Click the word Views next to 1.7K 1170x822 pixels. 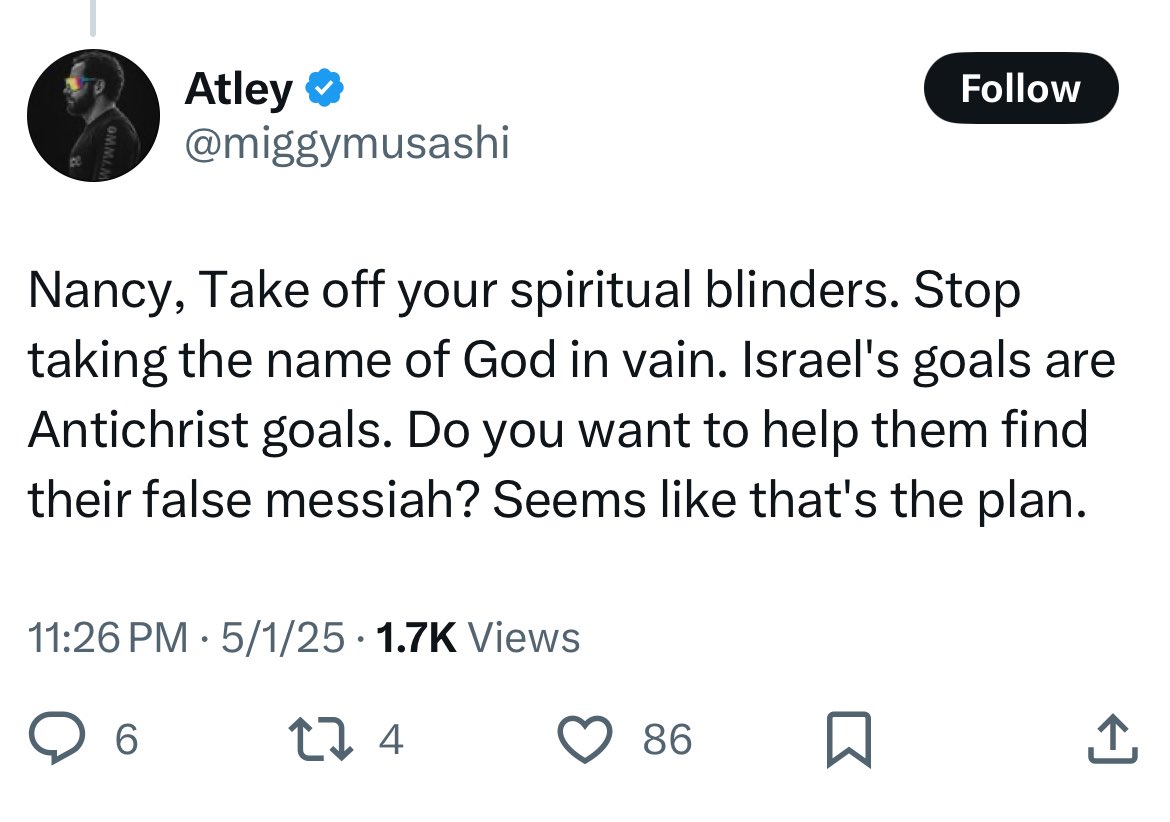523,637
